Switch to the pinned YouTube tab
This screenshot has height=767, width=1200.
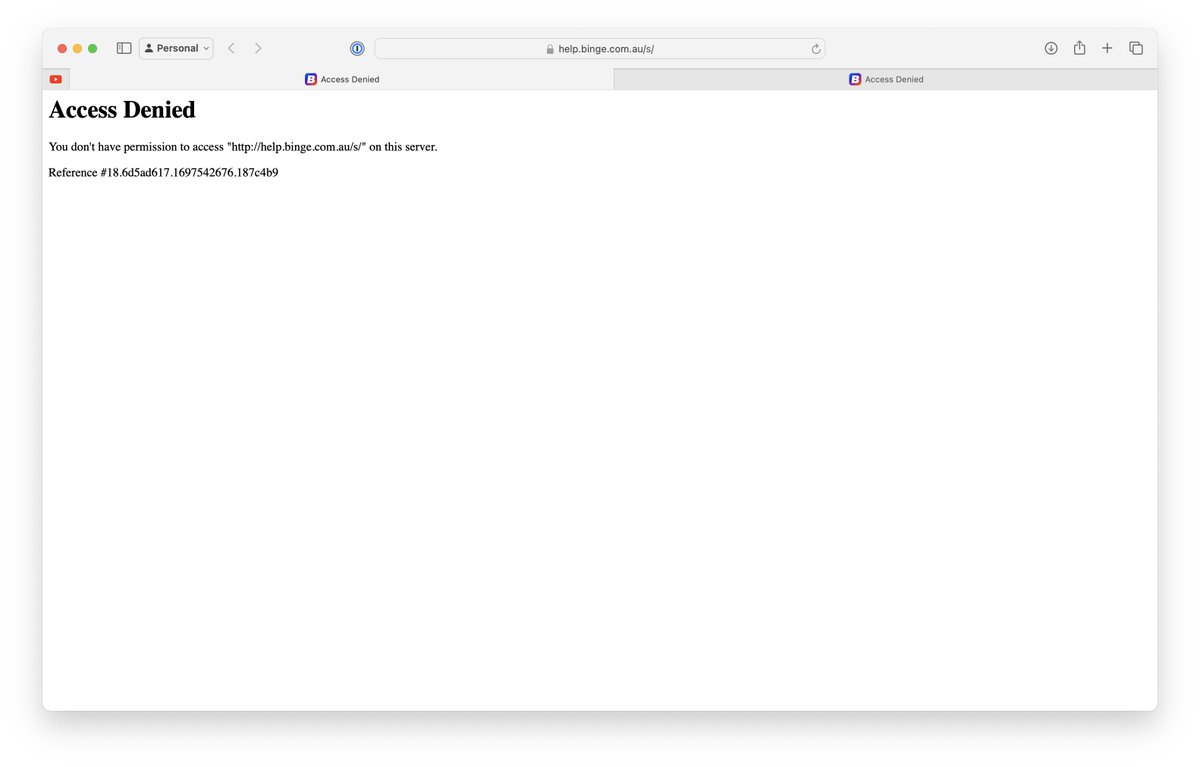coord(56,79)
